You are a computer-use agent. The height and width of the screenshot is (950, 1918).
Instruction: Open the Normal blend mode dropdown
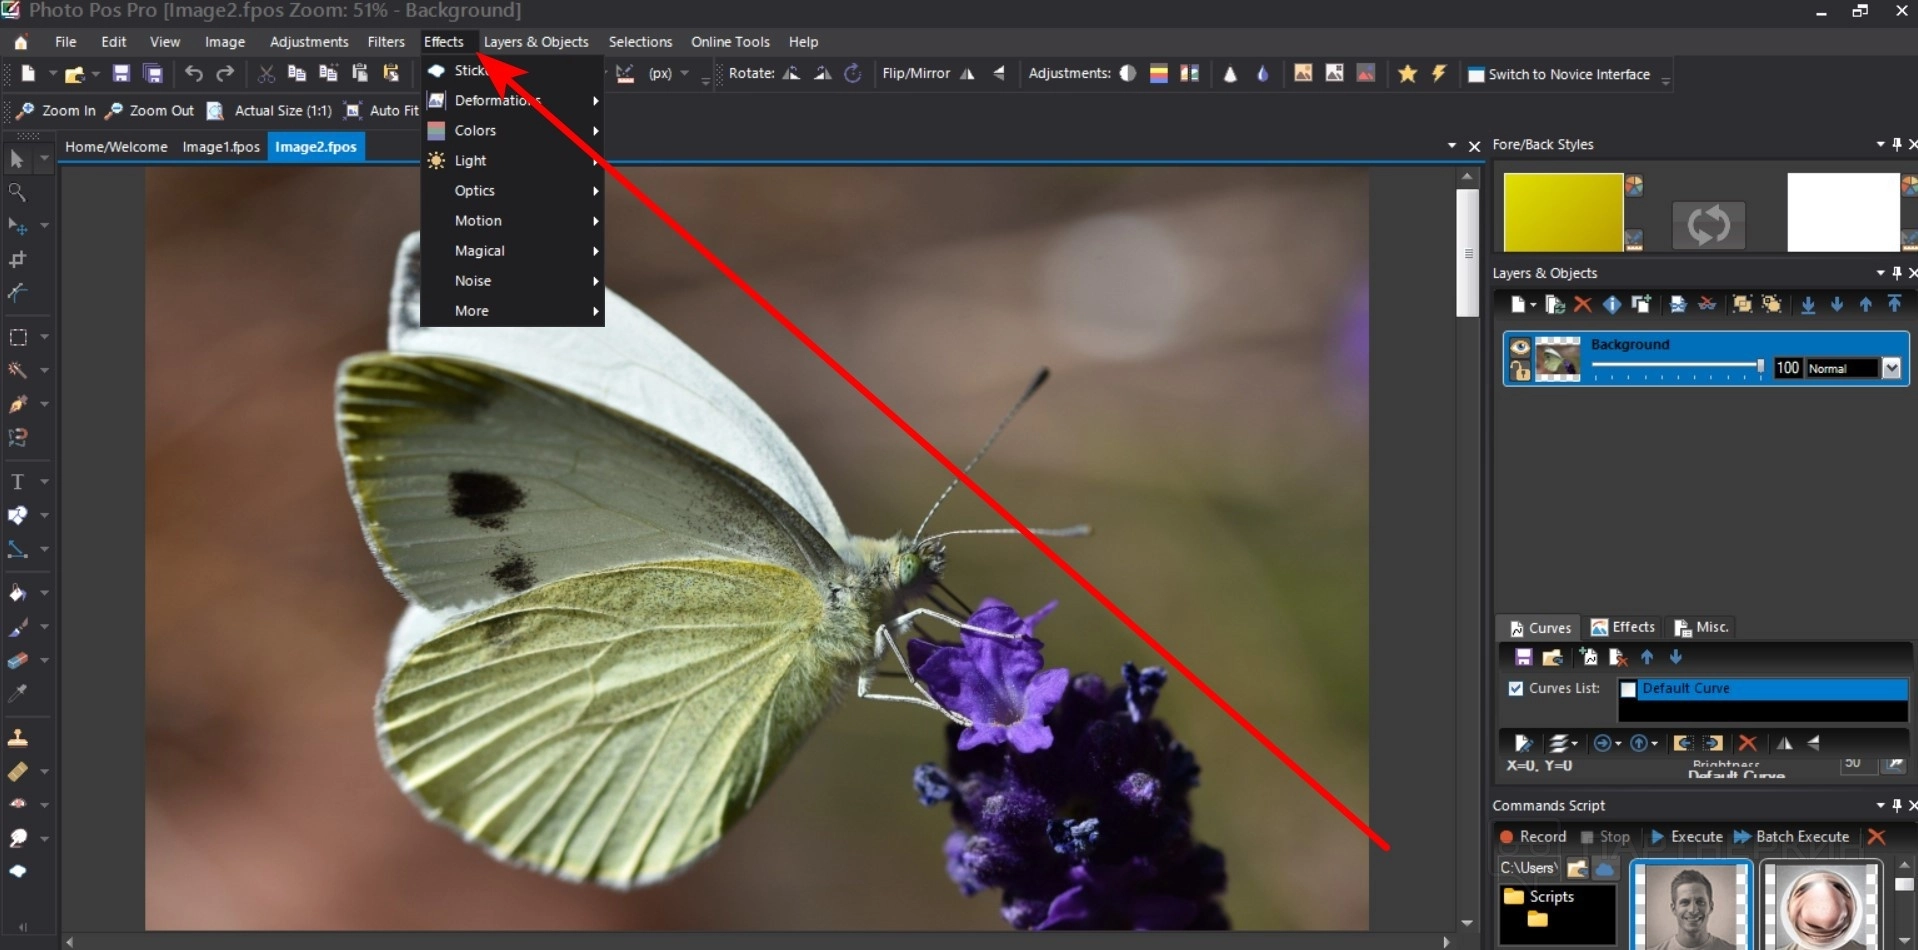[1891, 368]
